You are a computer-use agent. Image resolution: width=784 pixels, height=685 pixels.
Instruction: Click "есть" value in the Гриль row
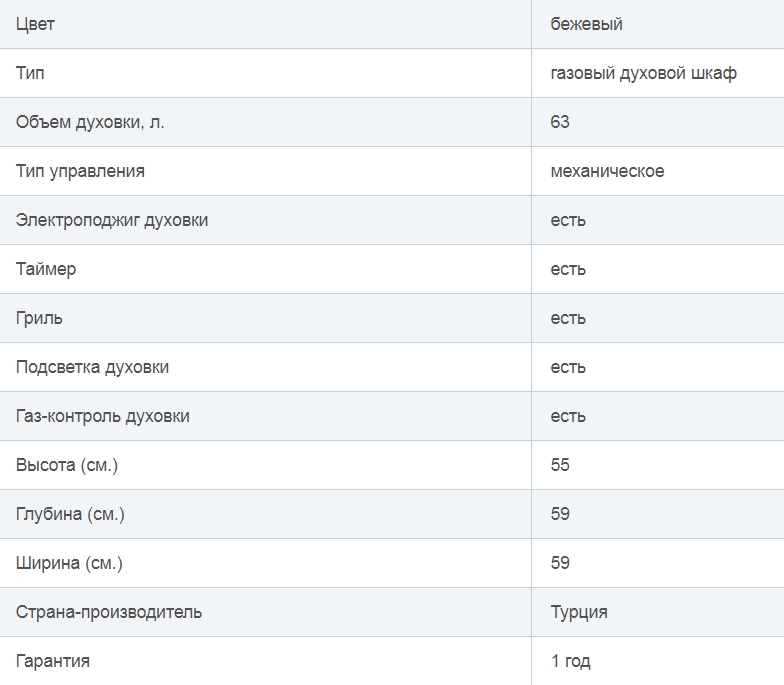coord(568,318)
